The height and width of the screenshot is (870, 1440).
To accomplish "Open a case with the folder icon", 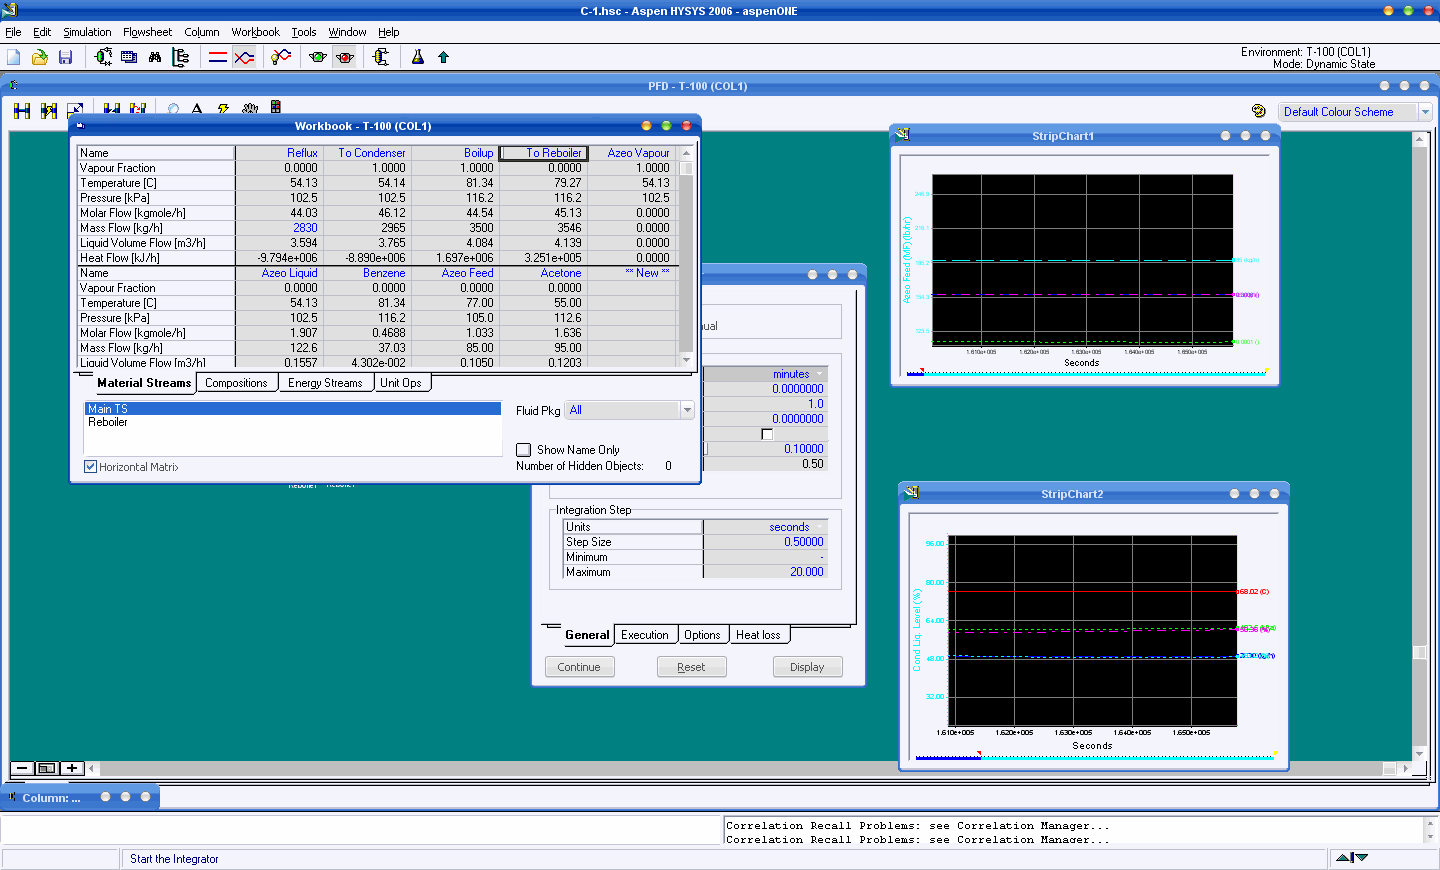I will 40,57.
